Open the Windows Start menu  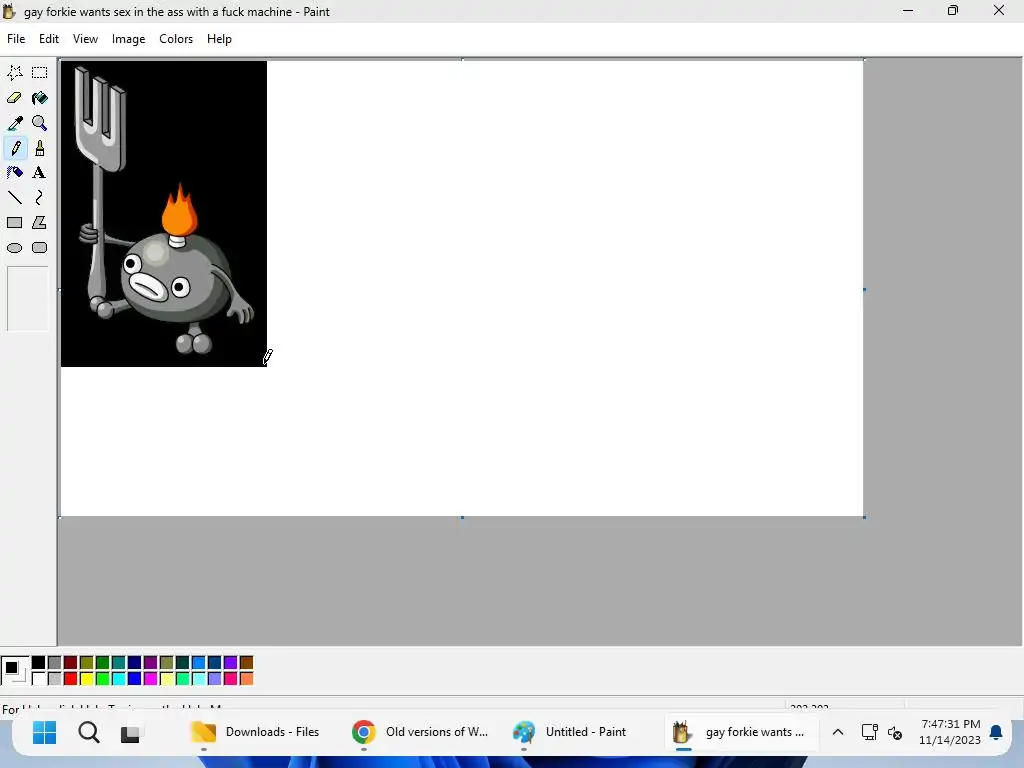[44, 732]
